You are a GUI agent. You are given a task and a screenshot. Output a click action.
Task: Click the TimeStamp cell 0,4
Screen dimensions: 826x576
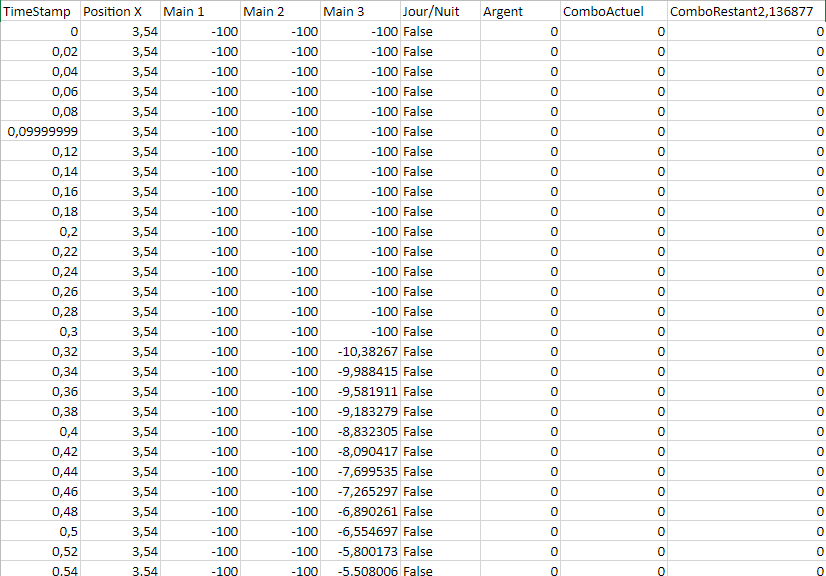coord(41,432)
